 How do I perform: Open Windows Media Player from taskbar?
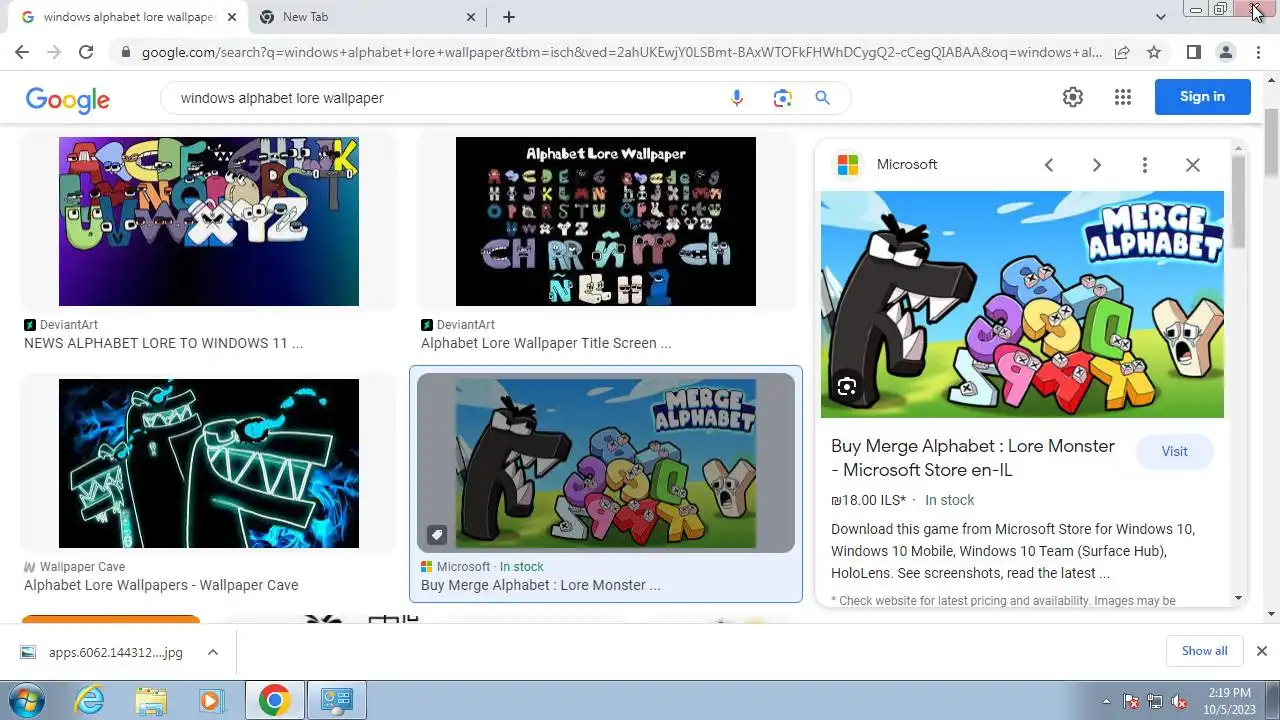click(x=212, y=701)
